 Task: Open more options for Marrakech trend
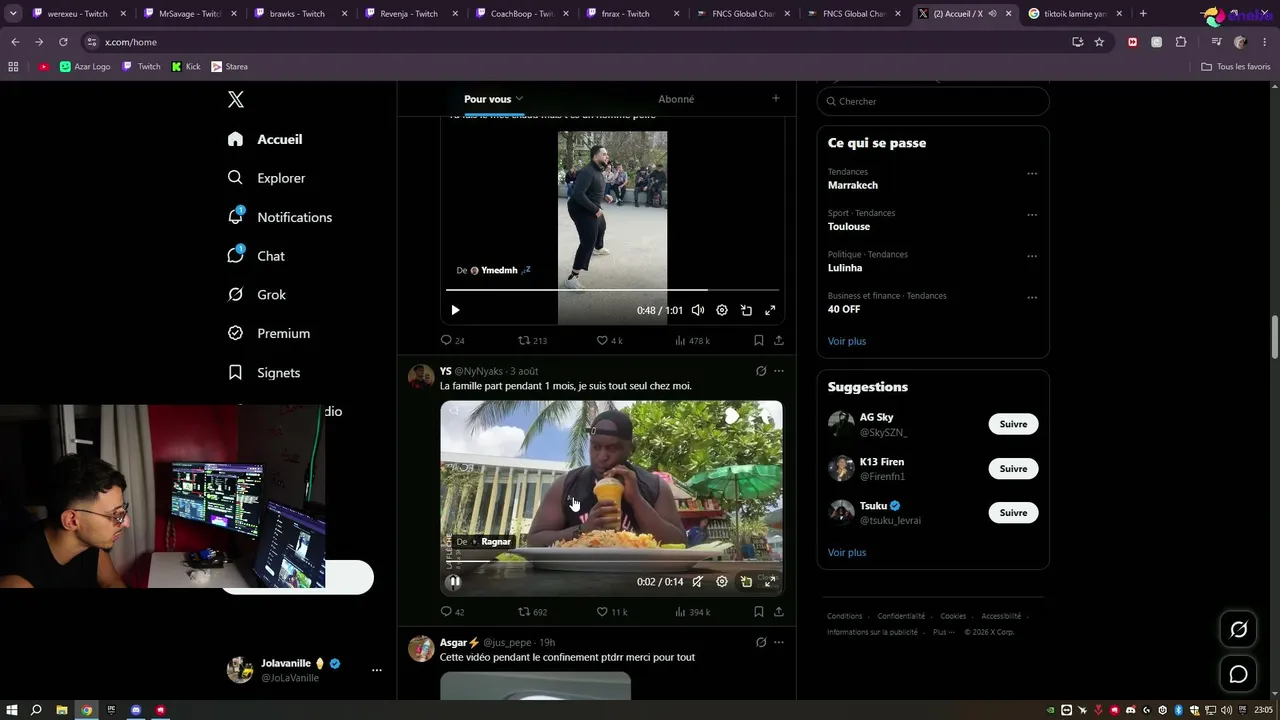coord(1032,174)
